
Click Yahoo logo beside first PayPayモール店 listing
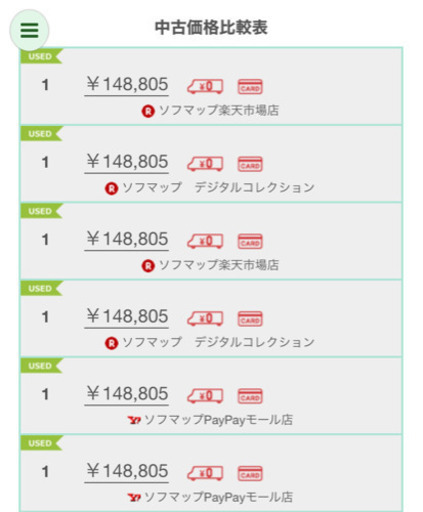point(134,420)
